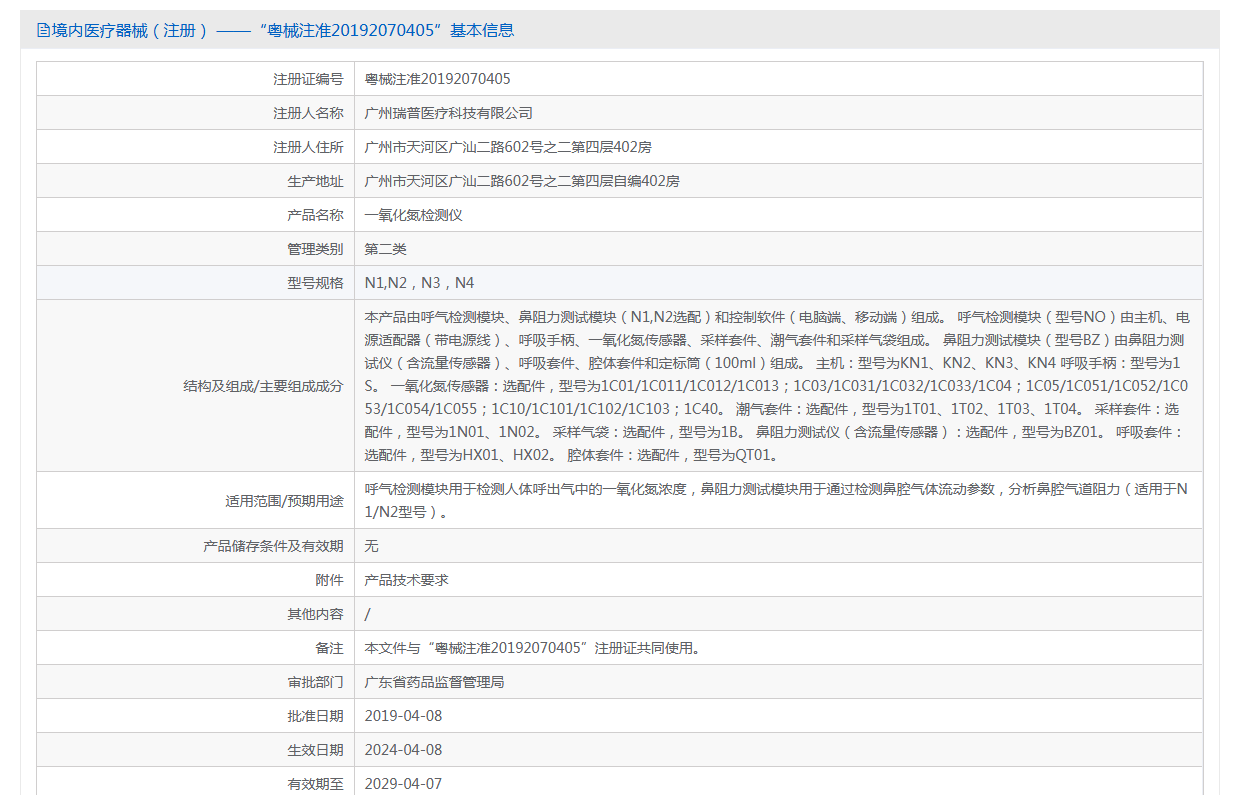Select the label "批准日期"
Viewport: 1239px width, 795px height.
click(315, 716)
